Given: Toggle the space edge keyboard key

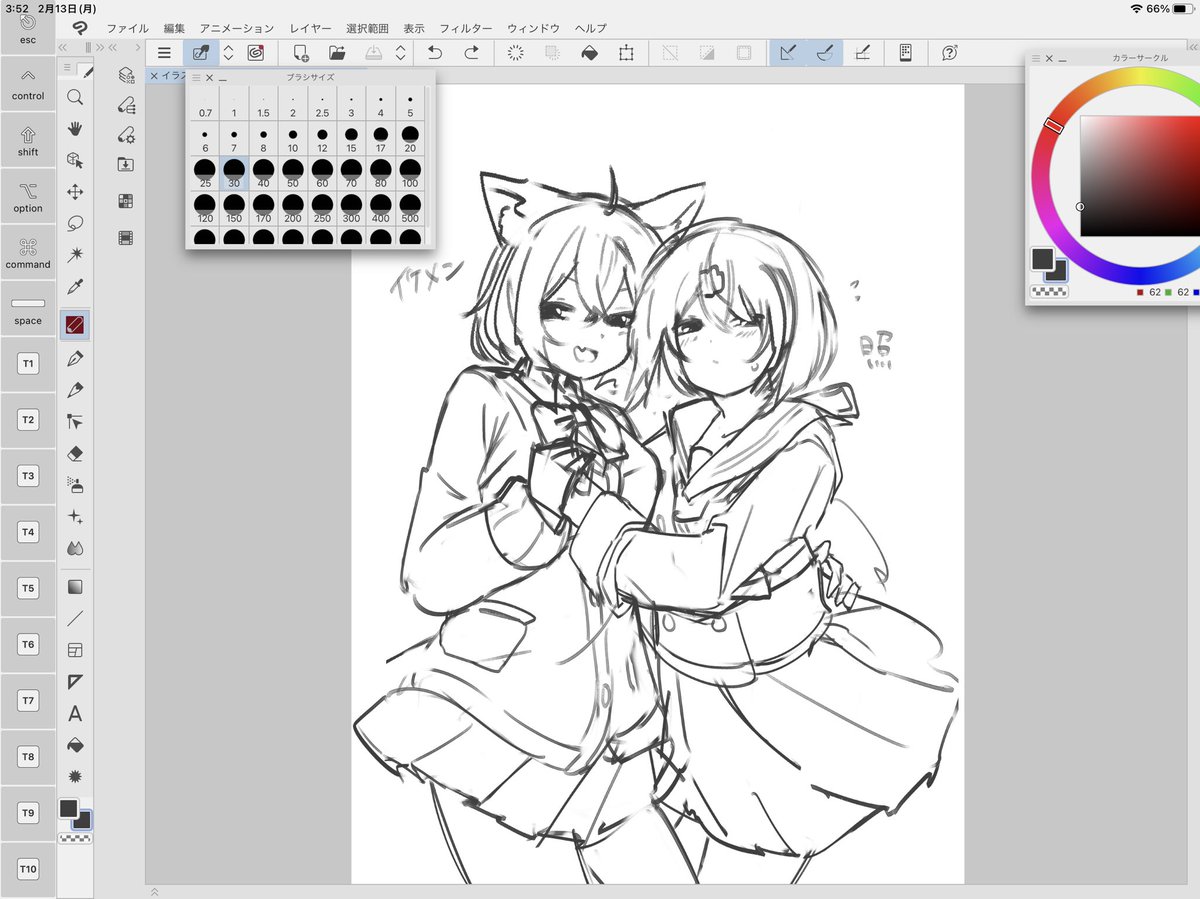Looking at the screenshot, I should (x=28, y=309).
